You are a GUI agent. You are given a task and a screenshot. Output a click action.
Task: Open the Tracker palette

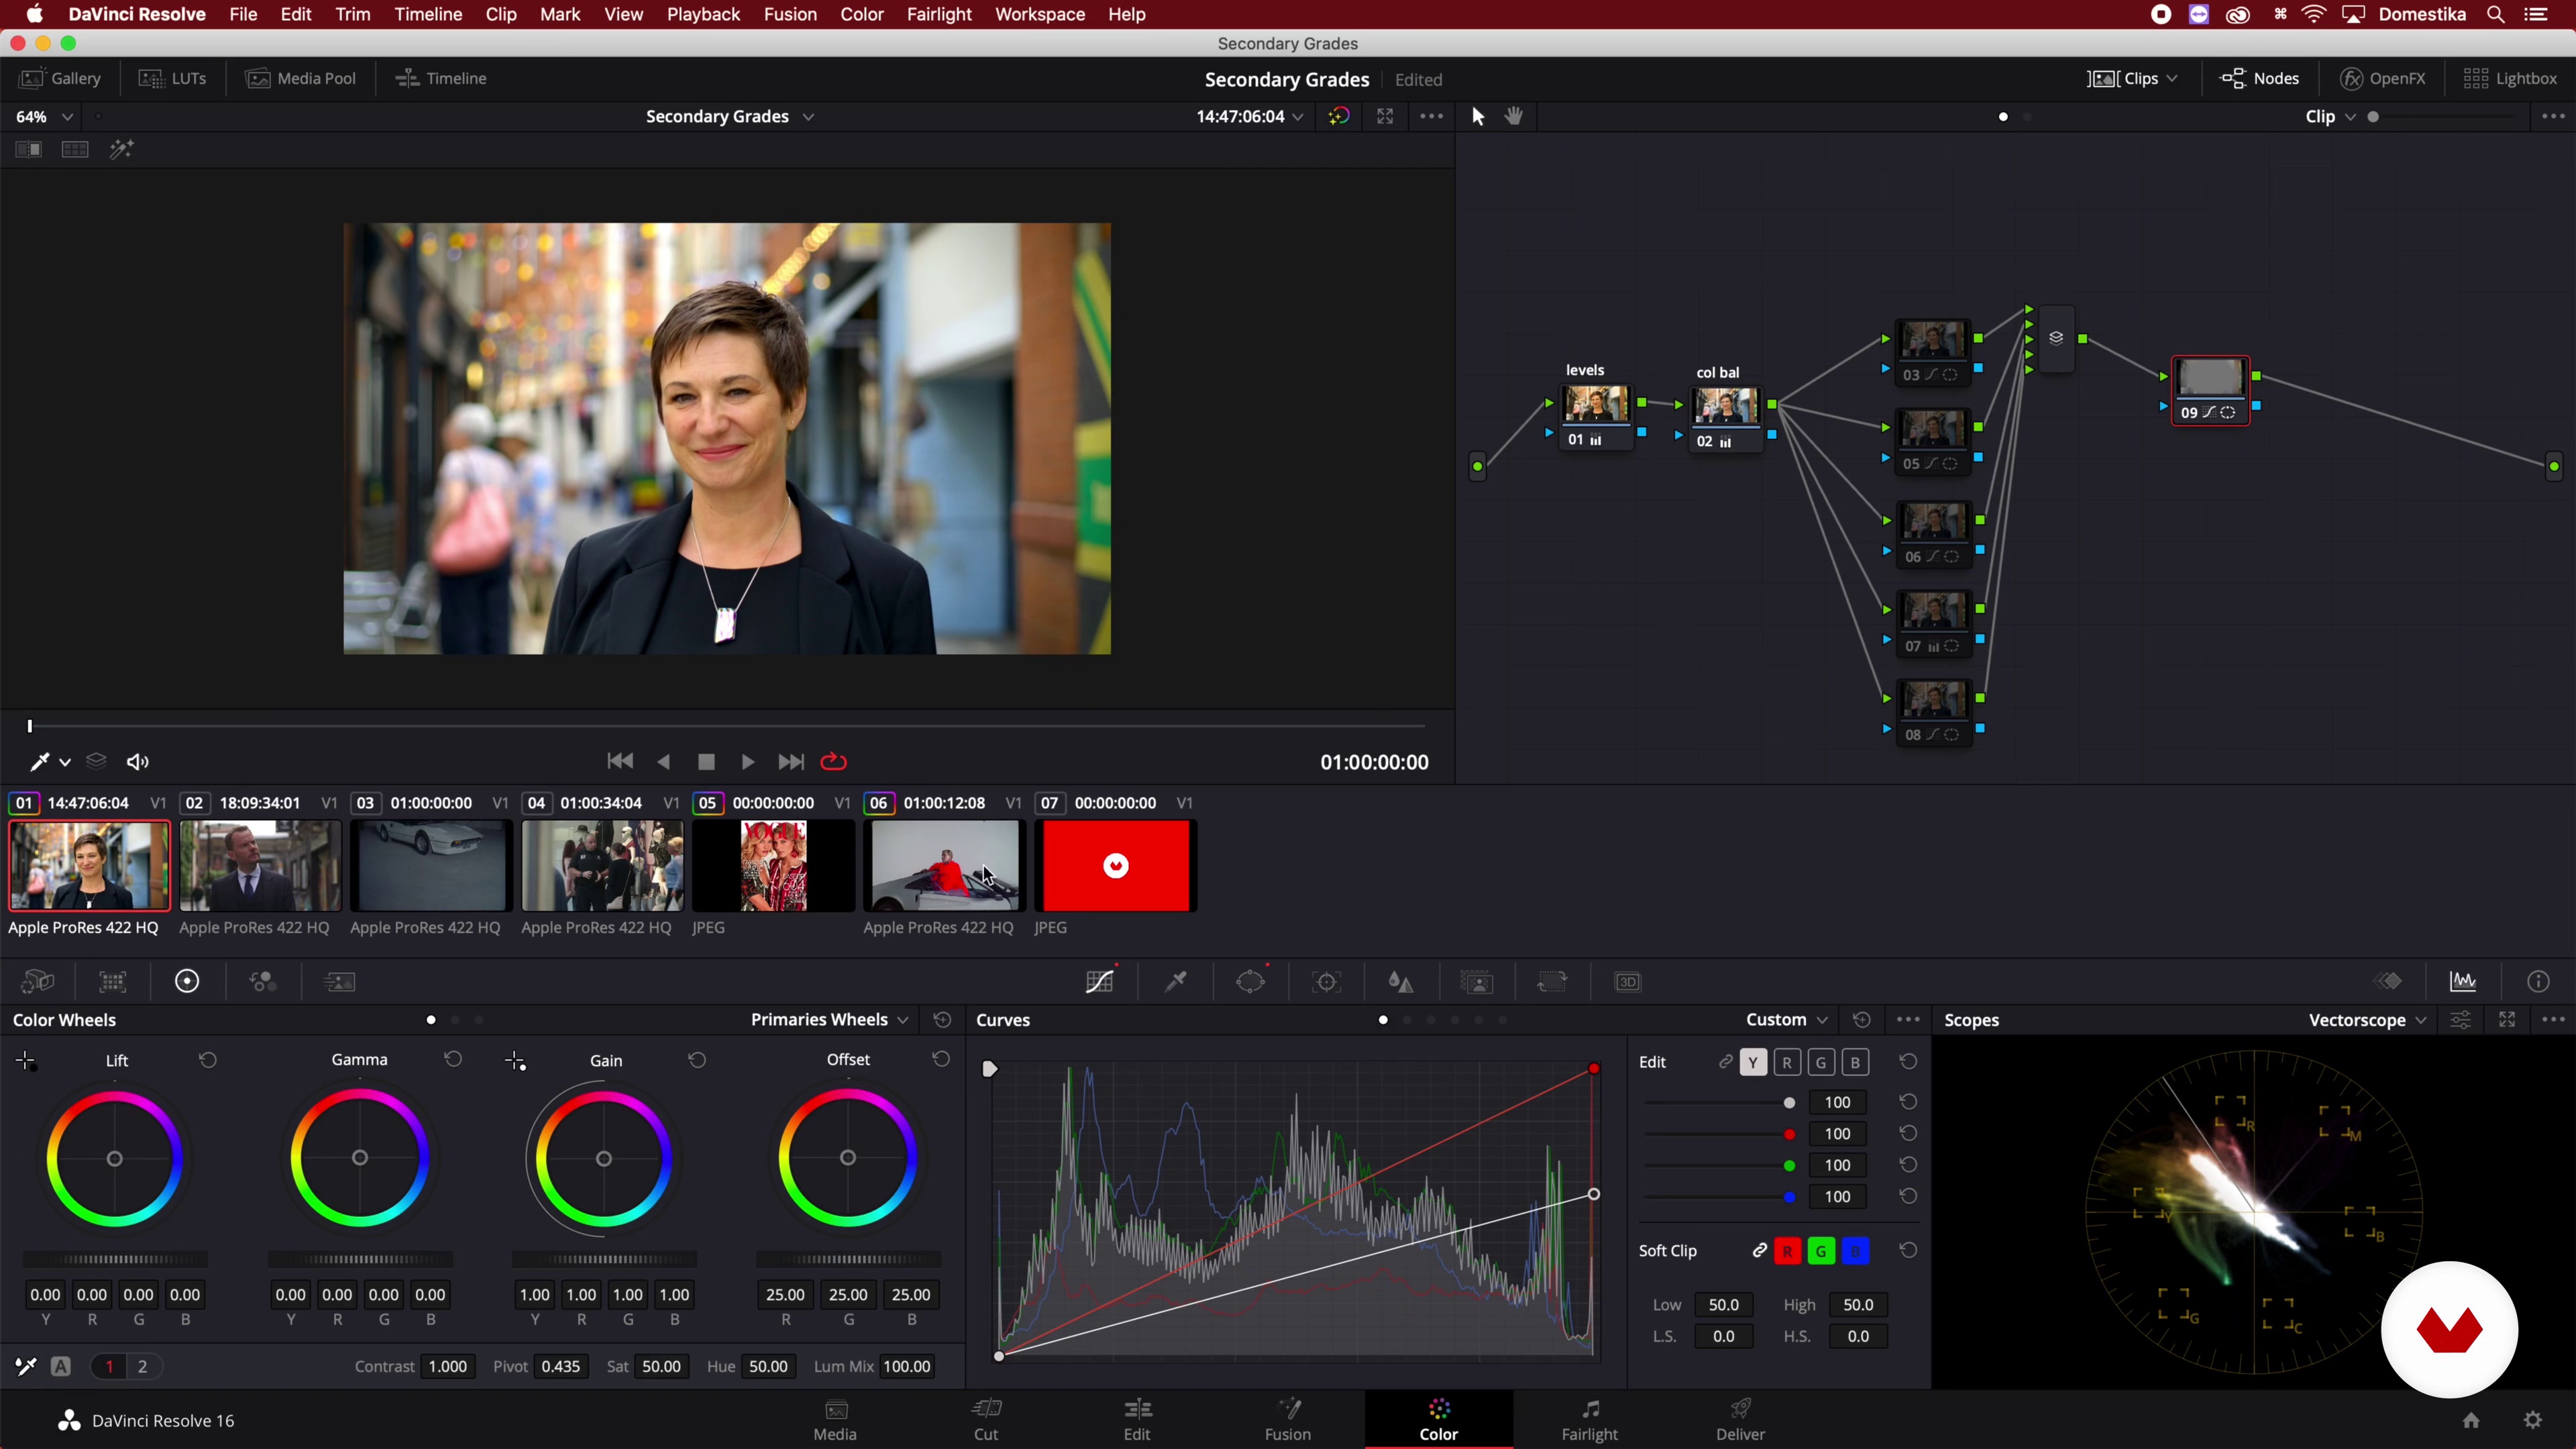(x=1327, y=982)
